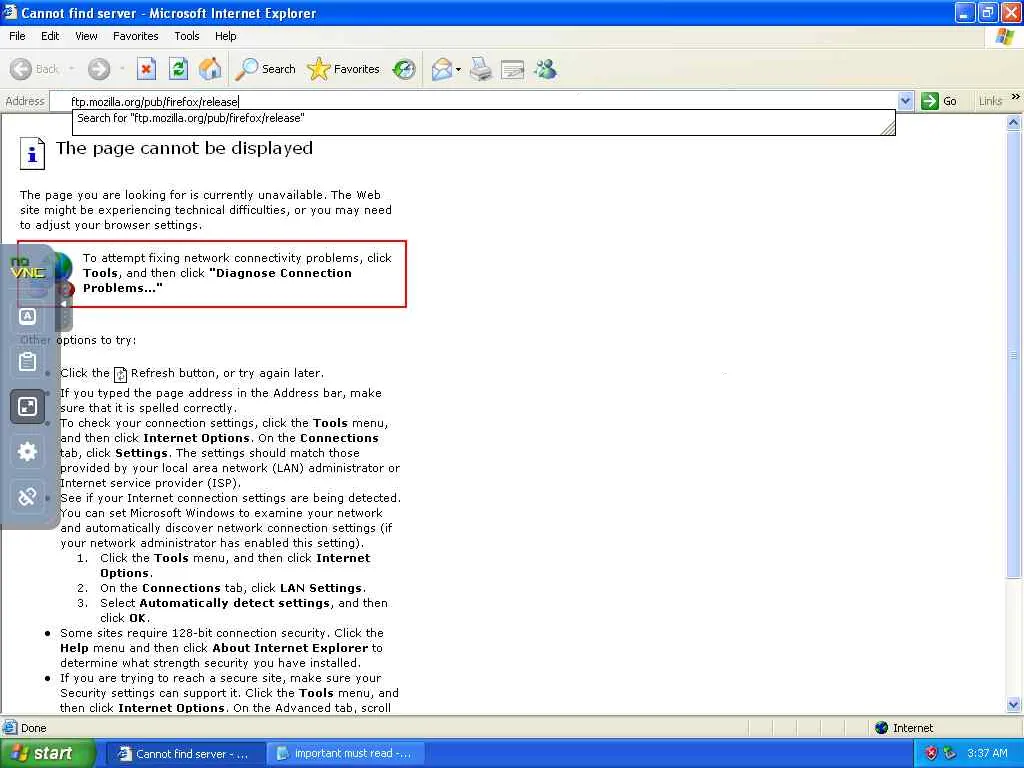The height and width of the screenshot is (768, 1024).
Task: Click the Done status bar text
Action: click(x=33, y=728)
